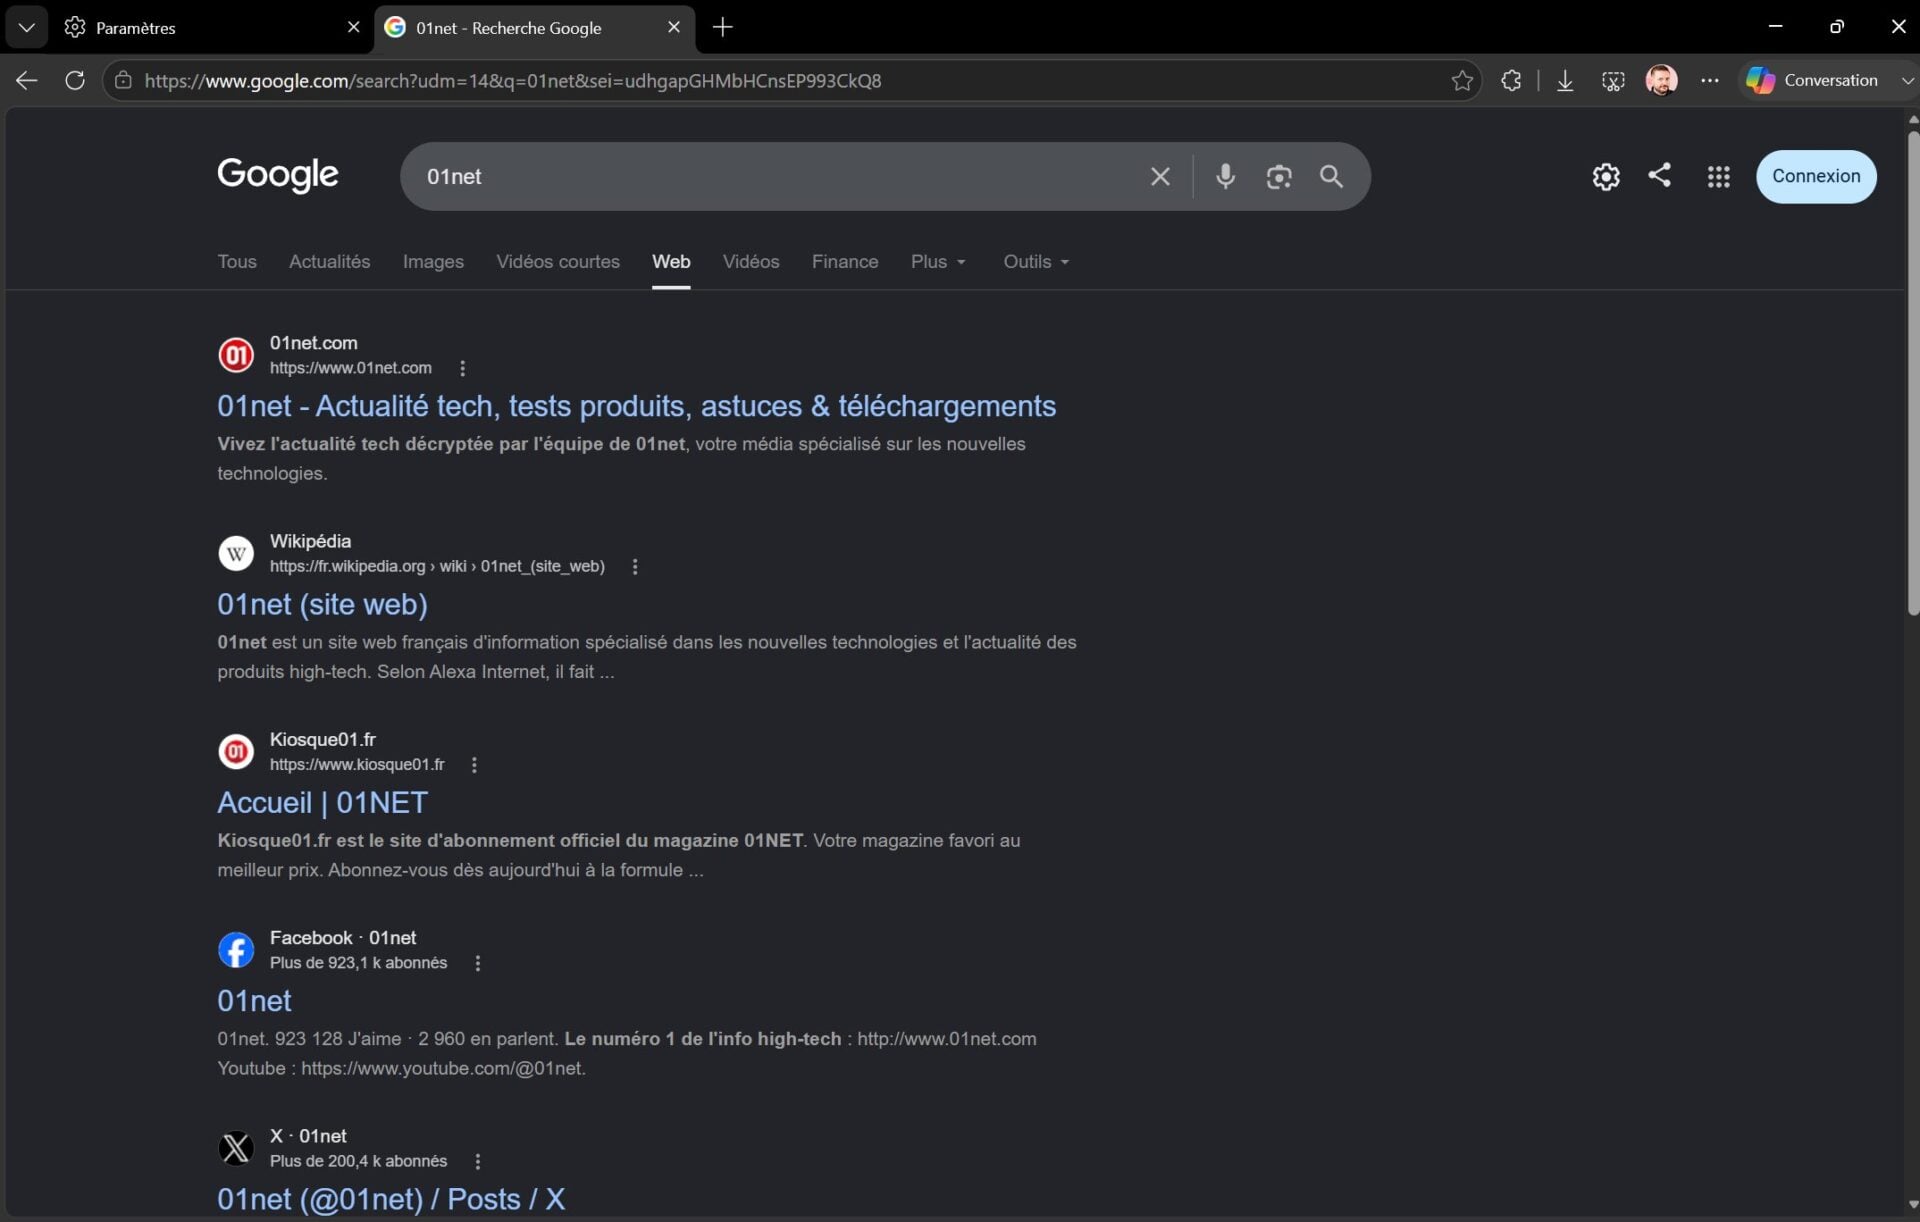The width and height of the screenshot is (1920, 1222).
Task: Select the Vidéos search tab
Action: point(751,261)
